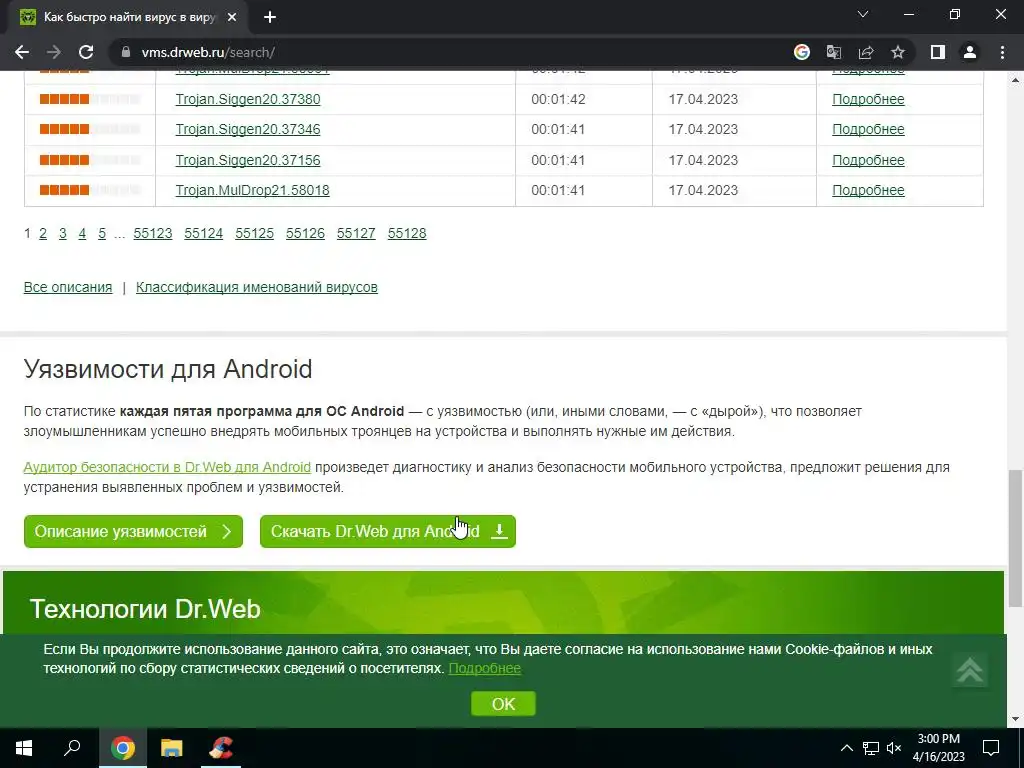Go to results page 5
Image resolution: width=1024 pixels, height=768 pixels.
pyautogui.click(x=102, y=233)
